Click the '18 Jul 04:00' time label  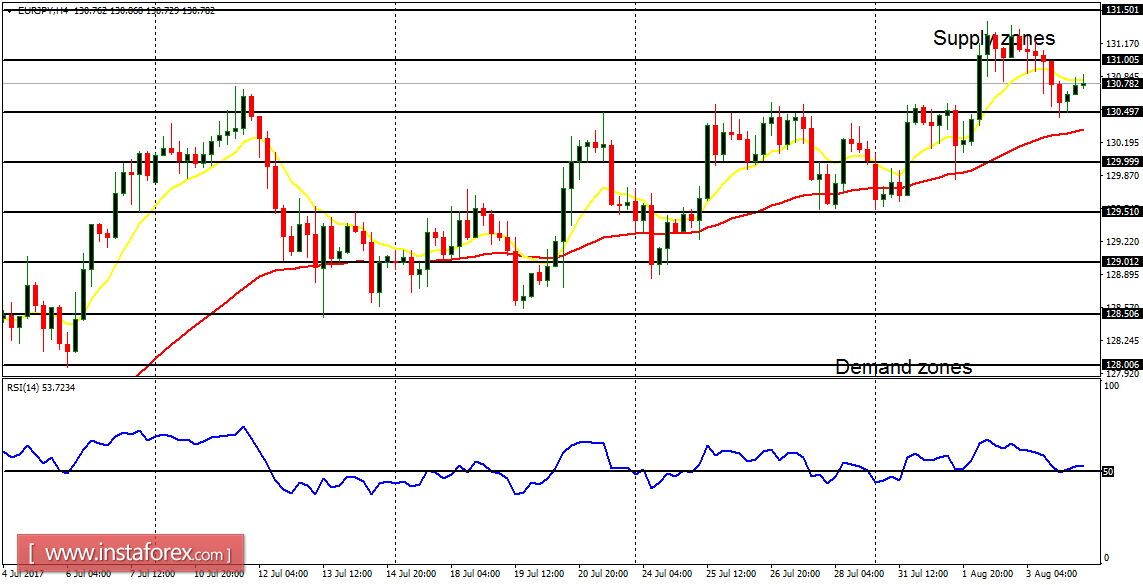[475, 574]
